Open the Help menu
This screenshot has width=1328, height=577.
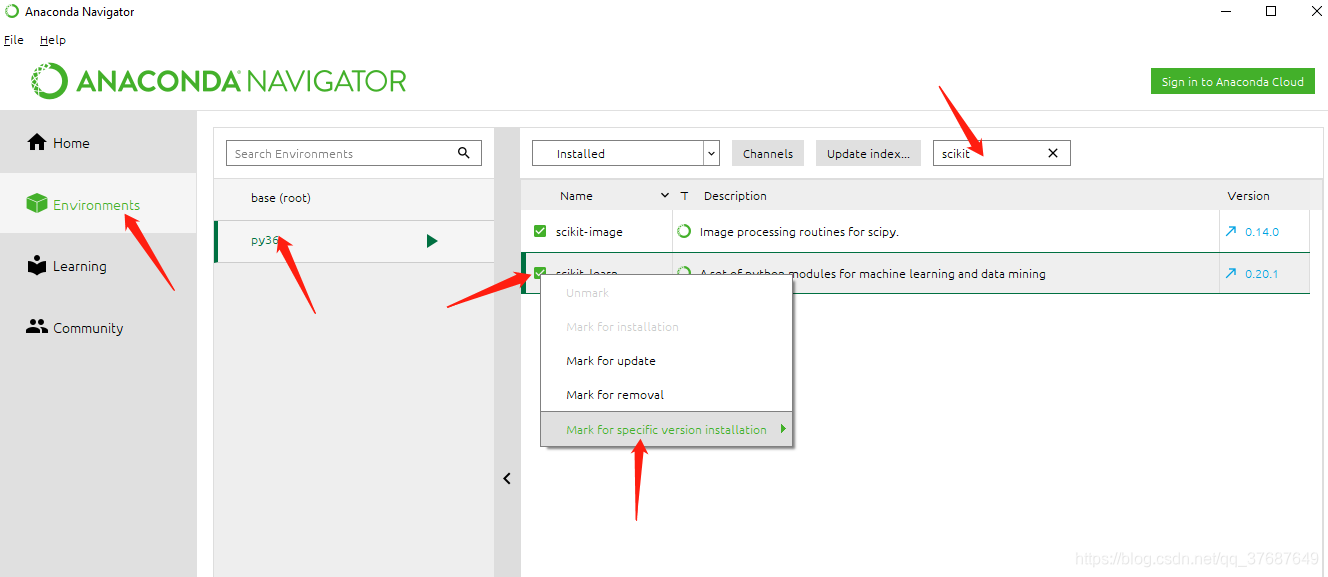tap(53, 40)
